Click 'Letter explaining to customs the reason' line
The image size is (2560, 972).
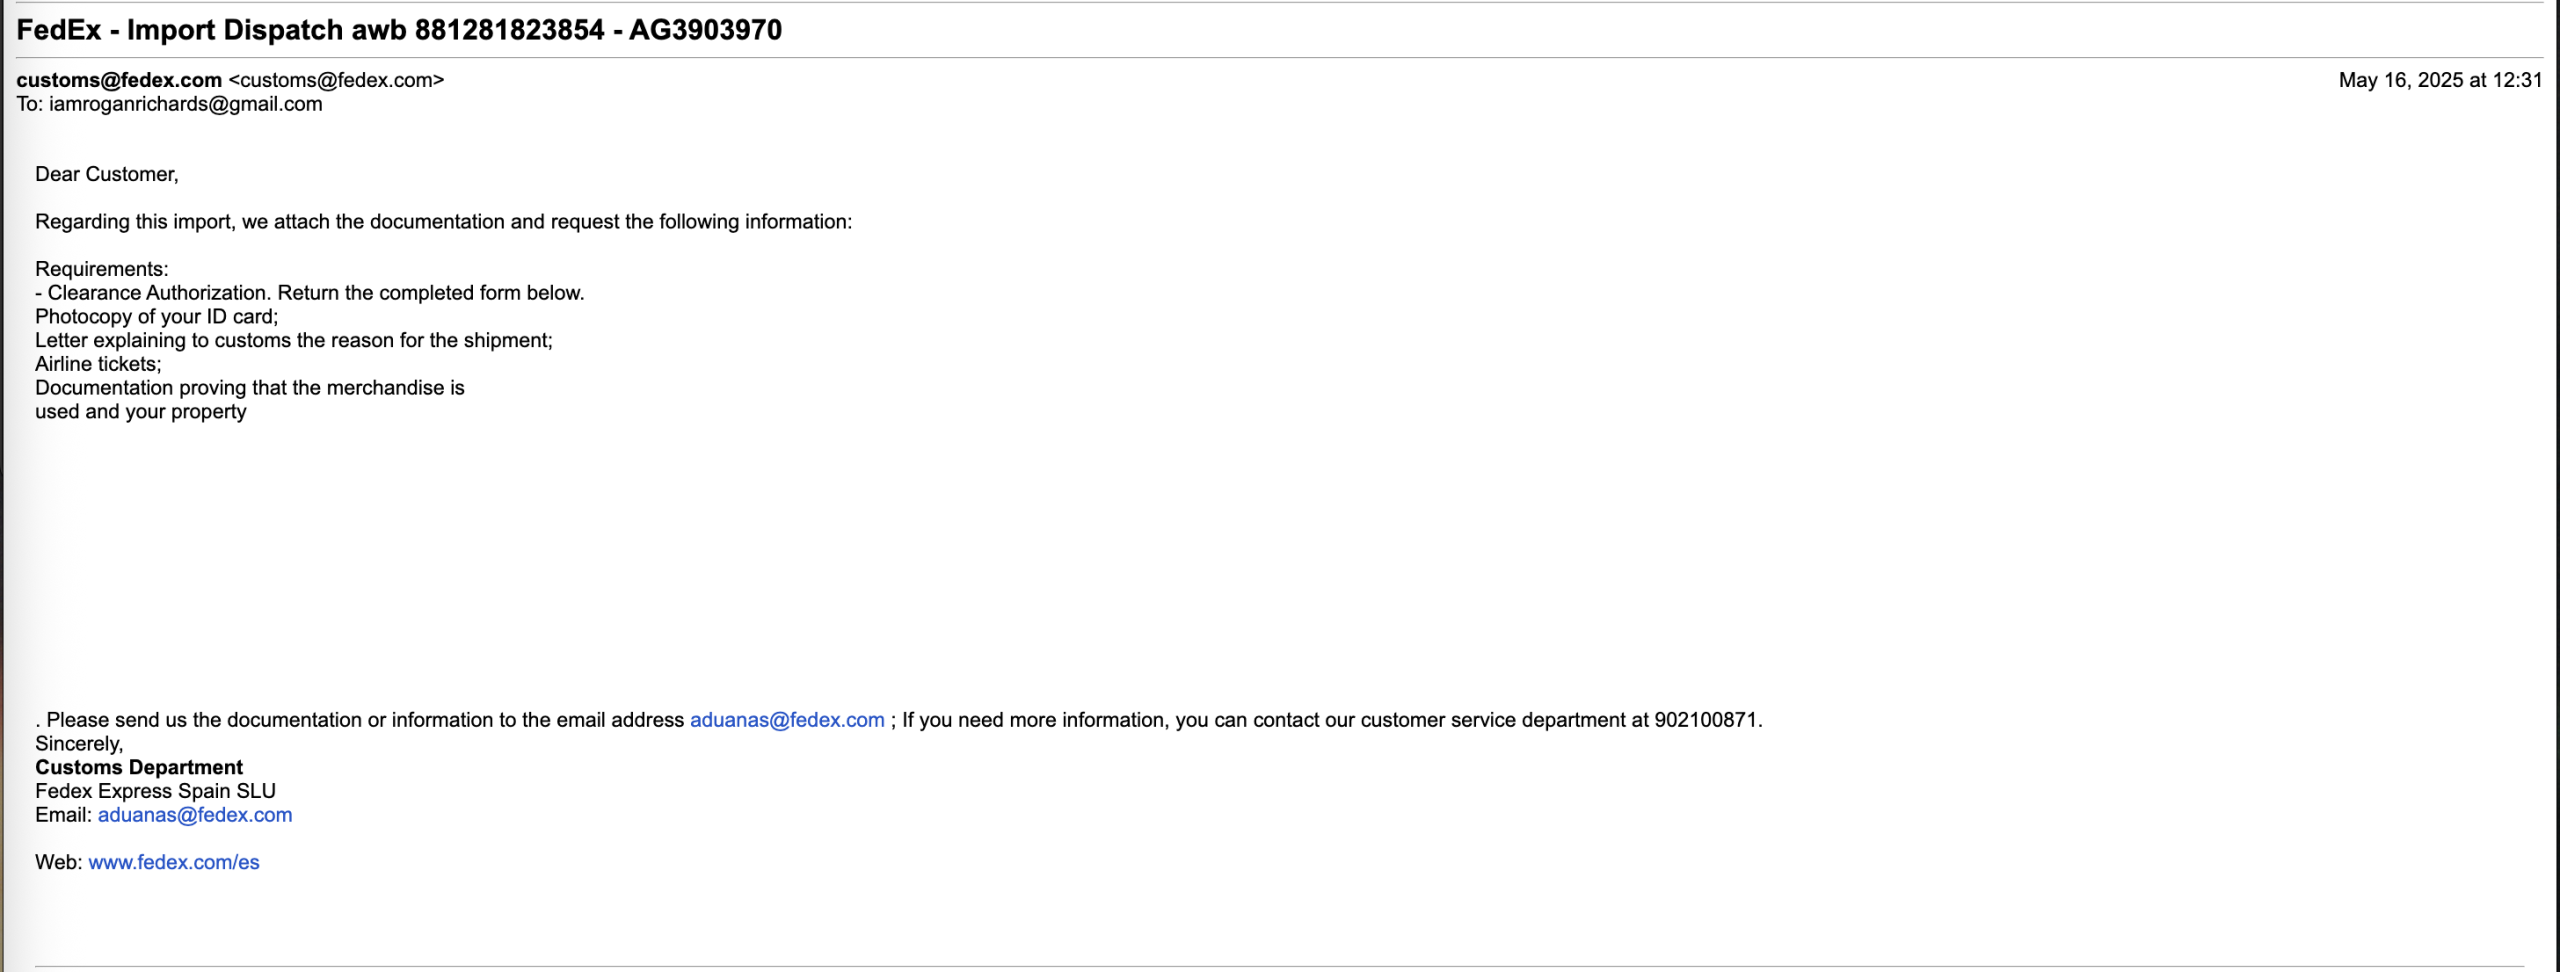[x=294, y=341]
